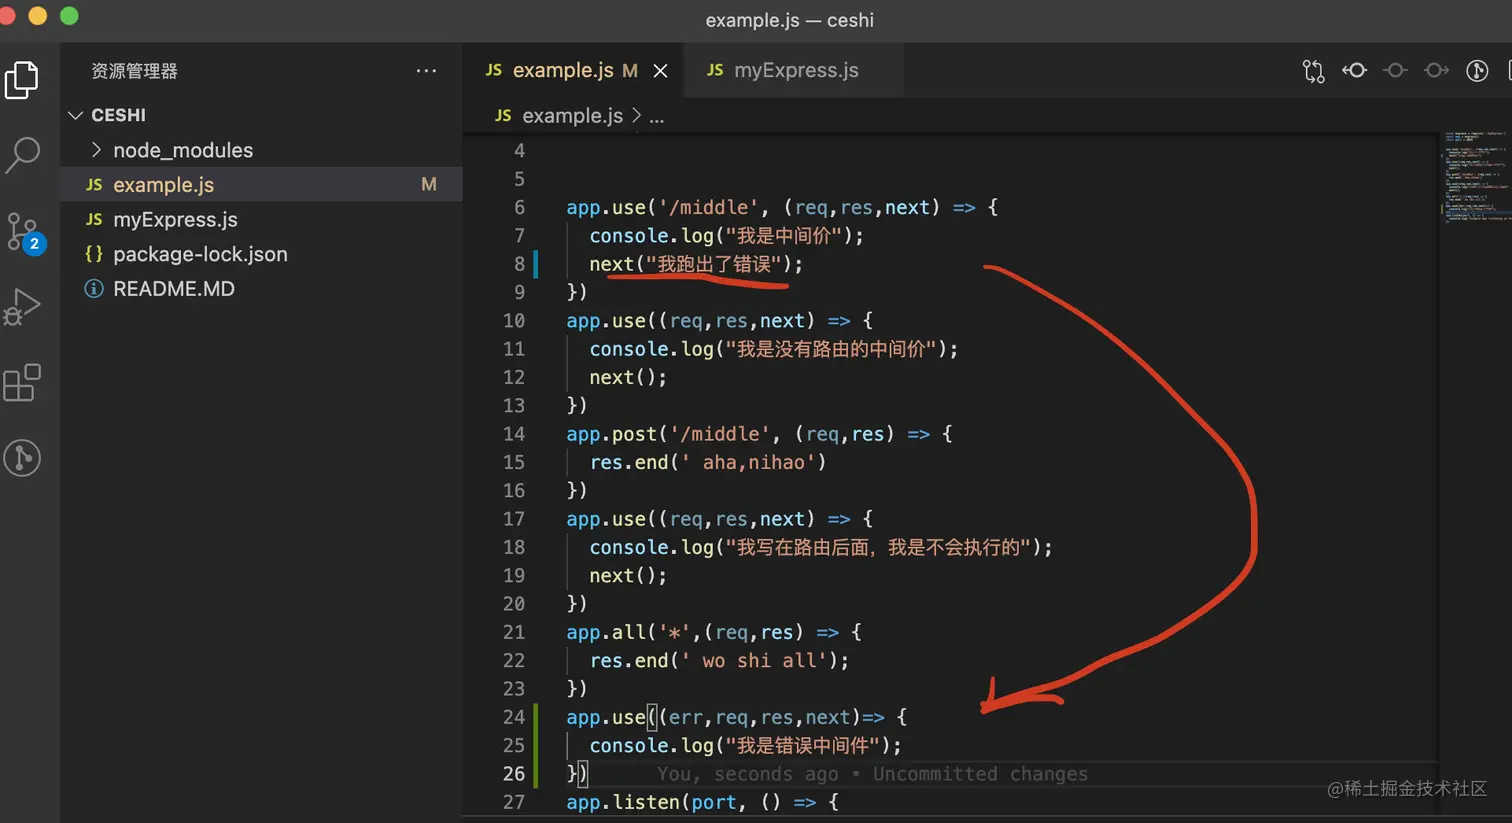
Task: Click the compare changes icon in editor toolbar
Action: click(1313, 71)
